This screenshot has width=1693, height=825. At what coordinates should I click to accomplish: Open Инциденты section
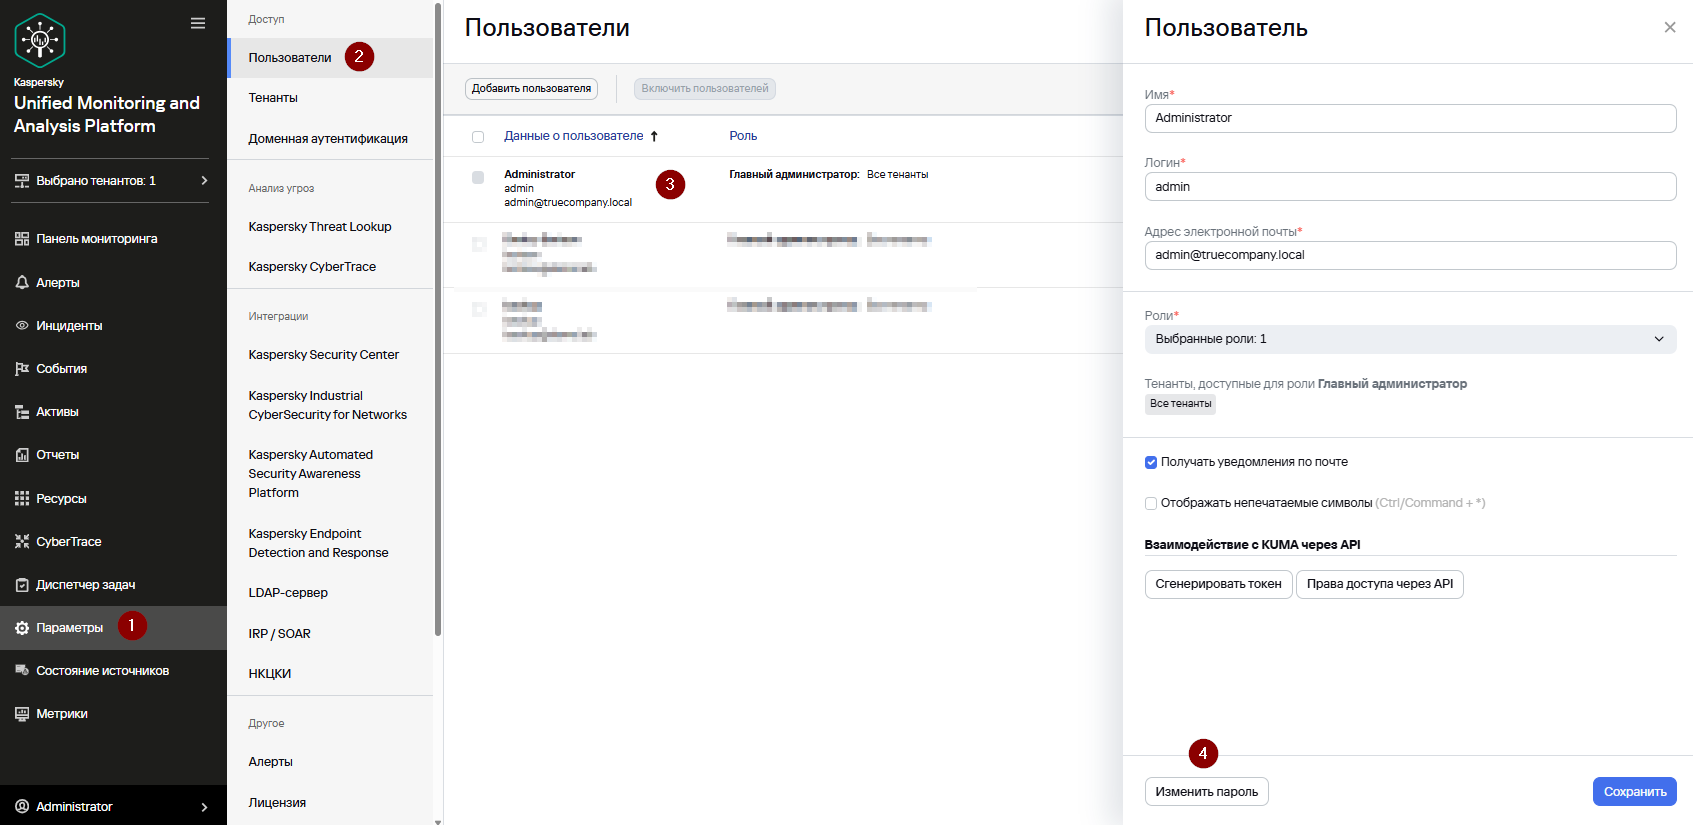tap(69, 326)
